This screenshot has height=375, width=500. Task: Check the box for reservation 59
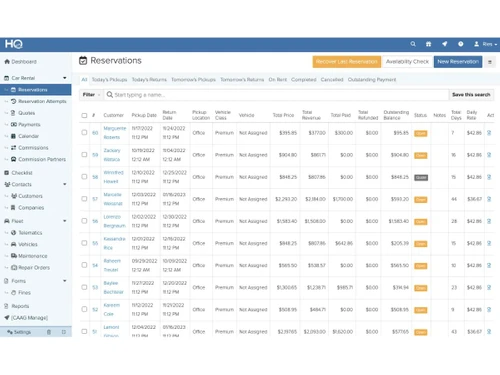point(84,155)
